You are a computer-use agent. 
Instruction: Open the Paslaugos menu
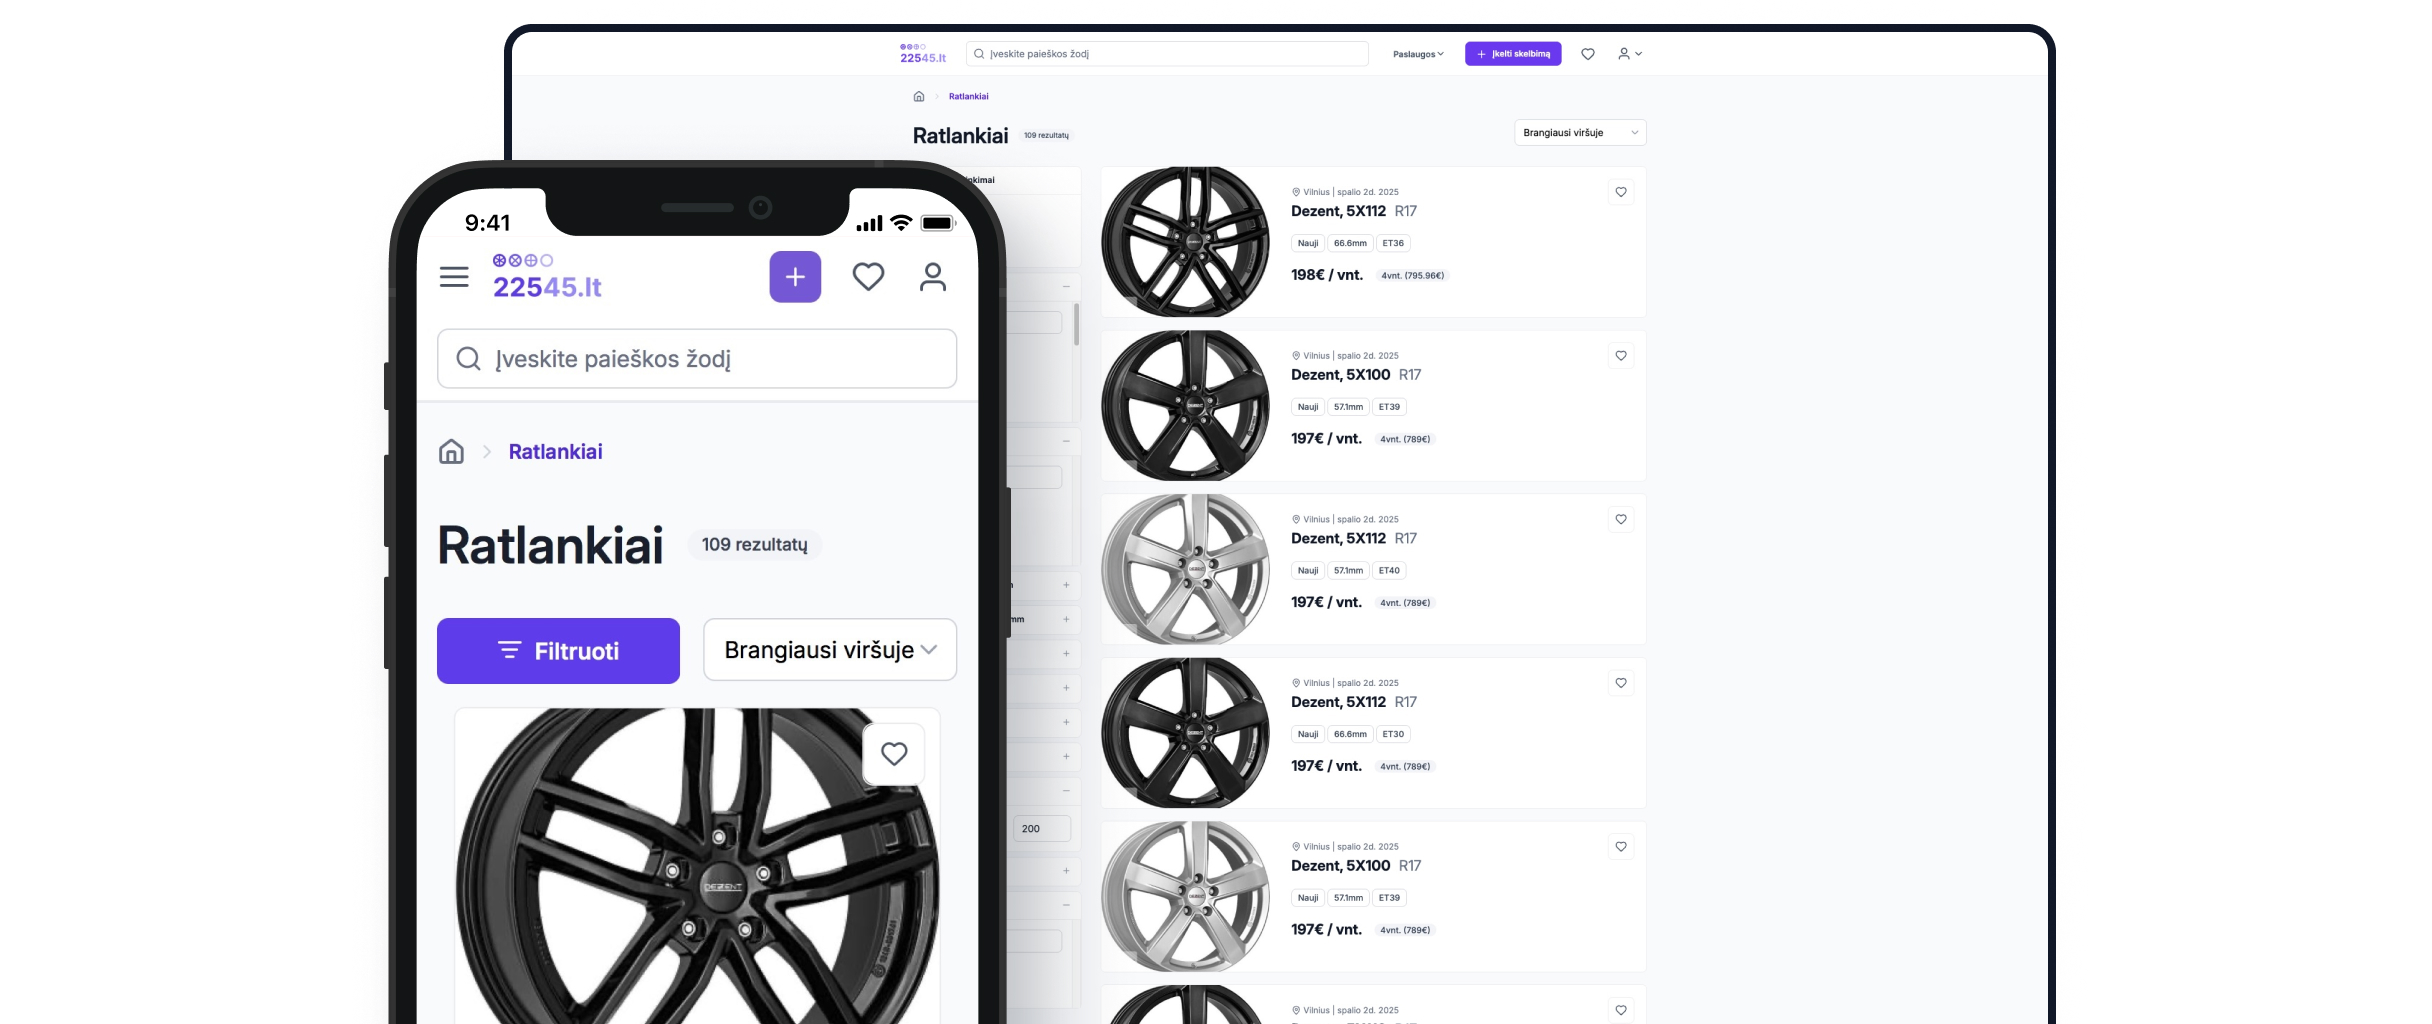point(1417,54)
